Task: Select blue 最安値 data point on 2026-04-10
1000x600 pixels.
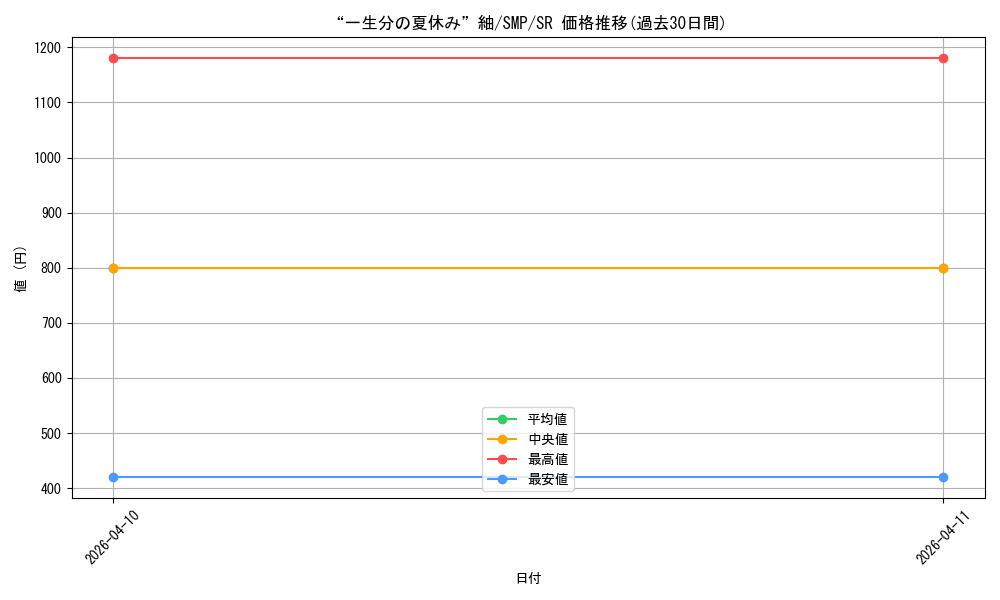Action: tap(114, 478)
